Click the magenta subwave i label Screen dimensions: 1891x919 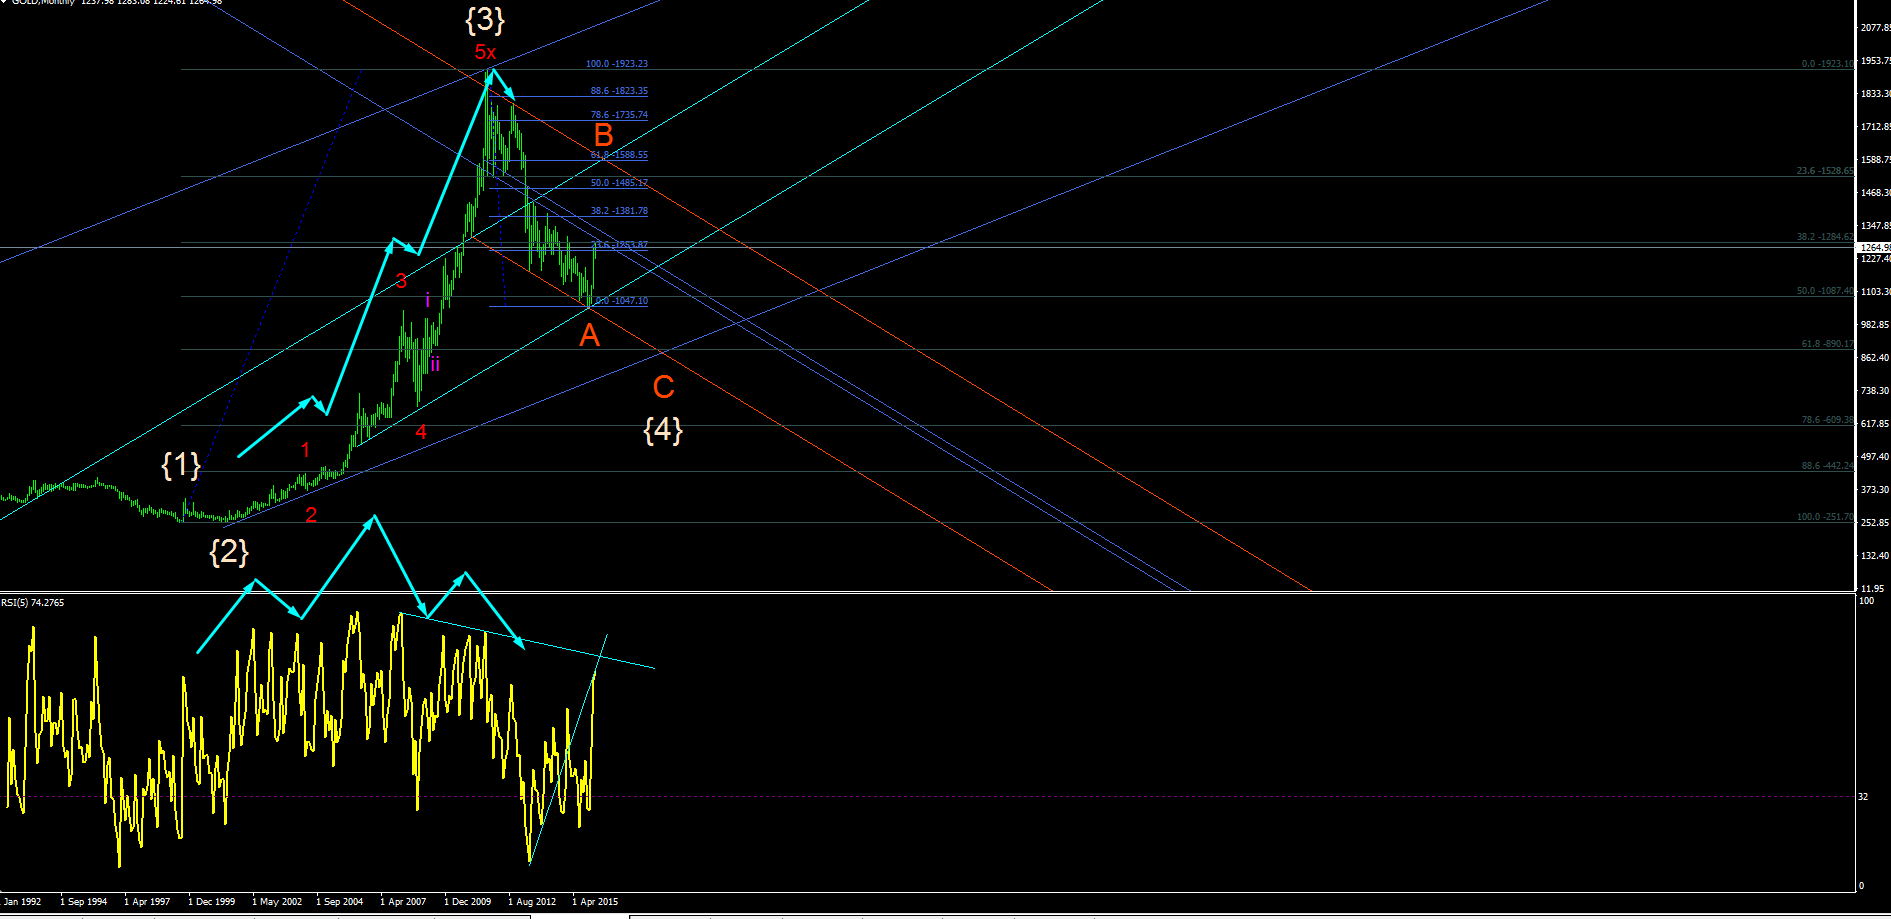(x=428, y=300)
